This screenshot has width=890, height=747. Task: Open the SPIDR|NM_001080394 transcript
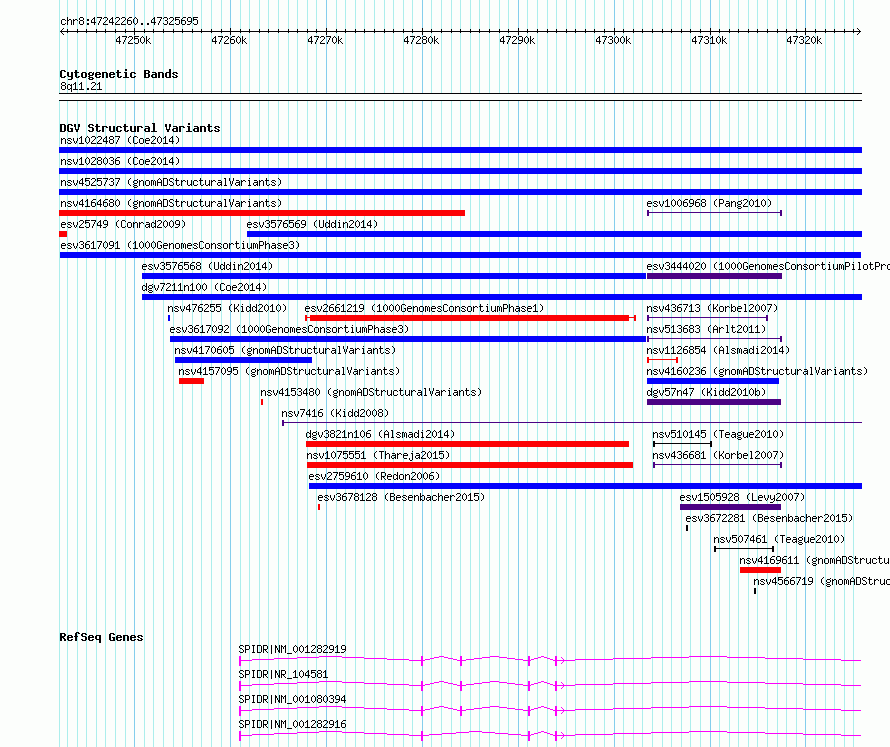(x=550, y=710)
